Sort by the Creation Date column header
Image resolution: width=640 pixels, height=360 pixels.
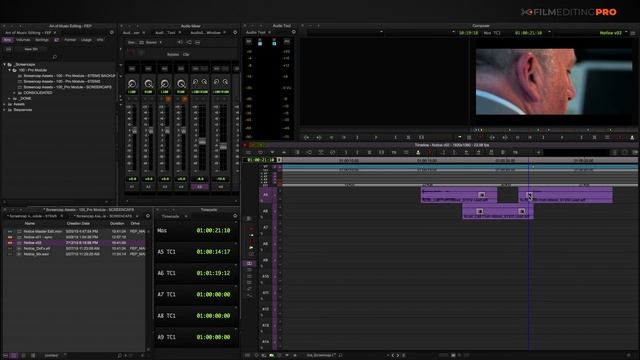78,224
